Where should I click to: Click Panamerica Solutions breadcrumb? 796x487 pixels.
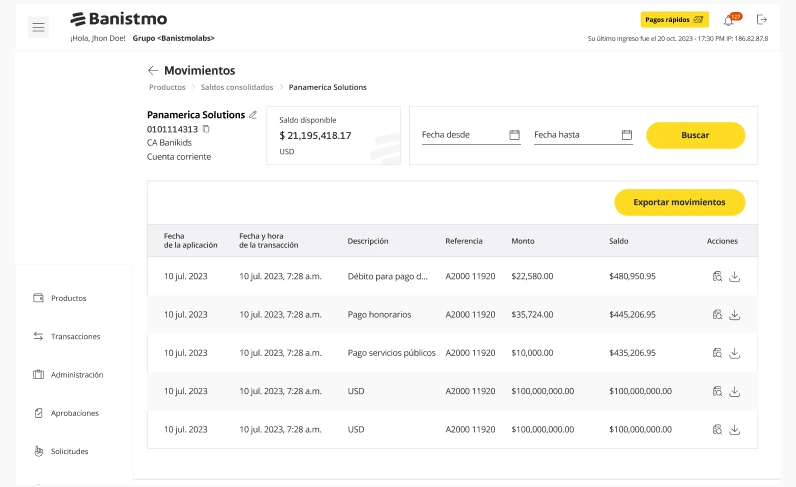point(327,87)
